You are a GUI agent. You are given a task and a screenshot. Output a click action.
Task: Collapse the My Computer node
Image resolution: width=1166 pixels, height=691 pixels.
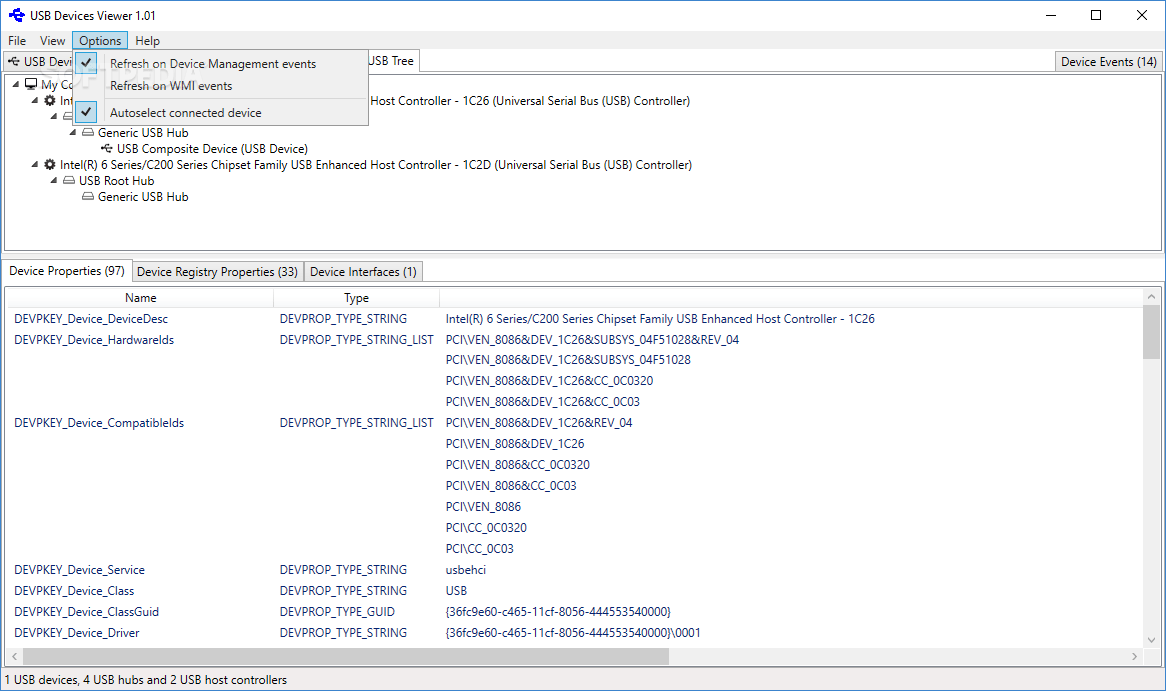coord(14,84)
